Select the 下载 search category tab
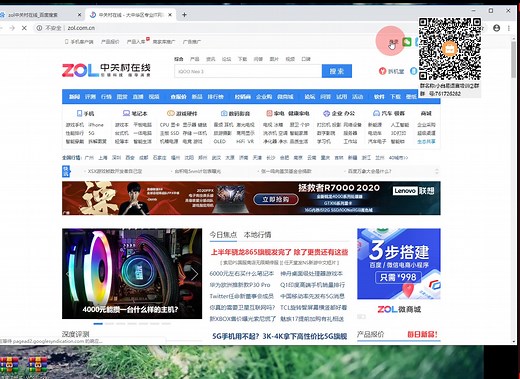The image size is (520, 379). pos(242,59)
